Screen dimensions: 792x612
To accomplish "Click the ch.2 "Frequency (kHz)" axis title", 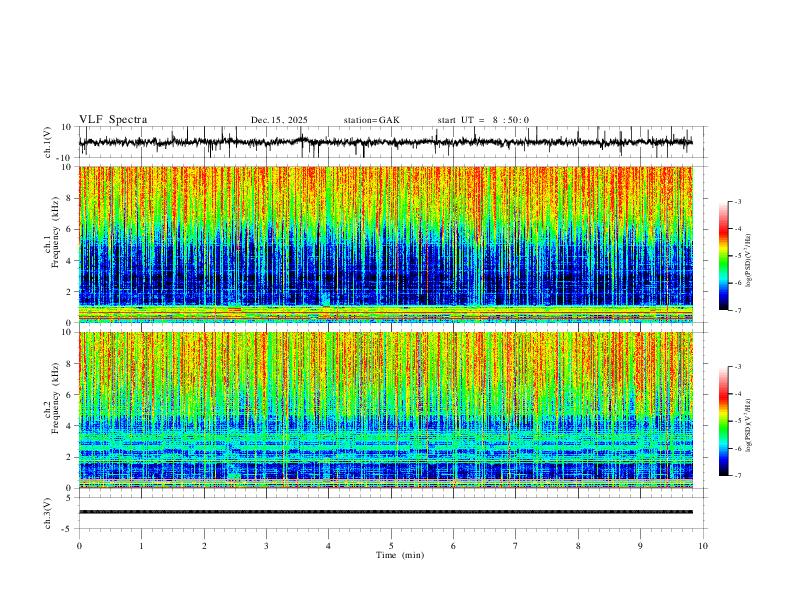I will (56, 397).
